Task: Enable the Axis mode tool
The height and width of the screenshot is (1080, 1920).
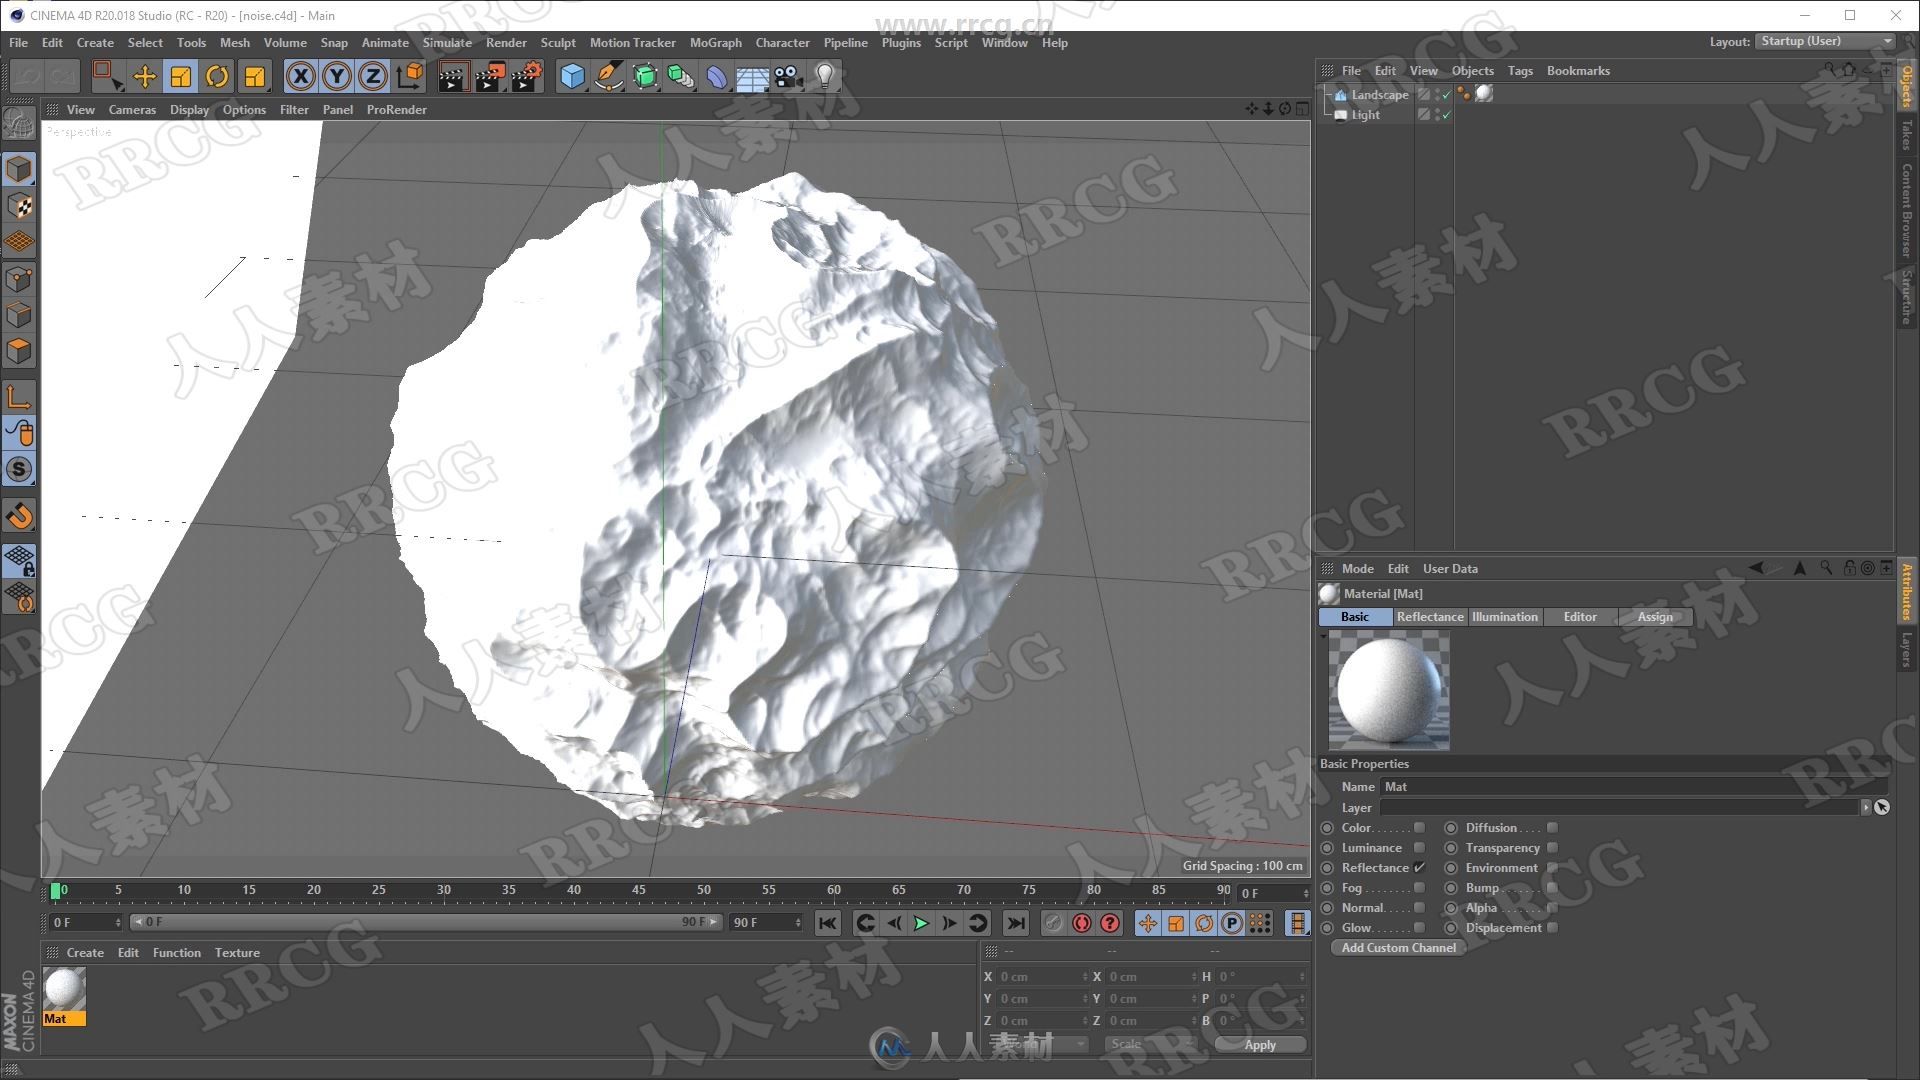Action: (19, 397)
